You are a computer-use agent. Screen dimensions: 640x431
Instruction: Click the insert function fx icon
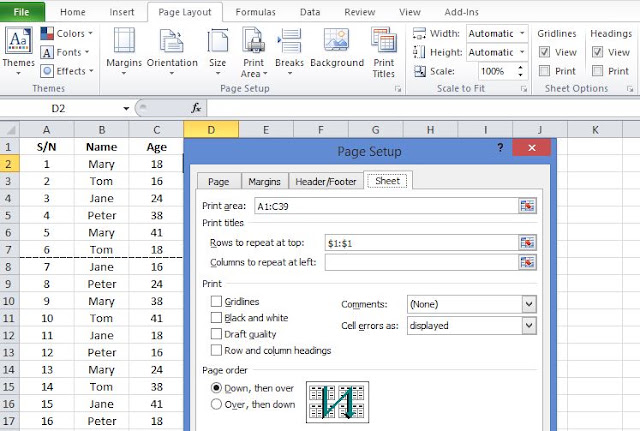coord(196,108)
